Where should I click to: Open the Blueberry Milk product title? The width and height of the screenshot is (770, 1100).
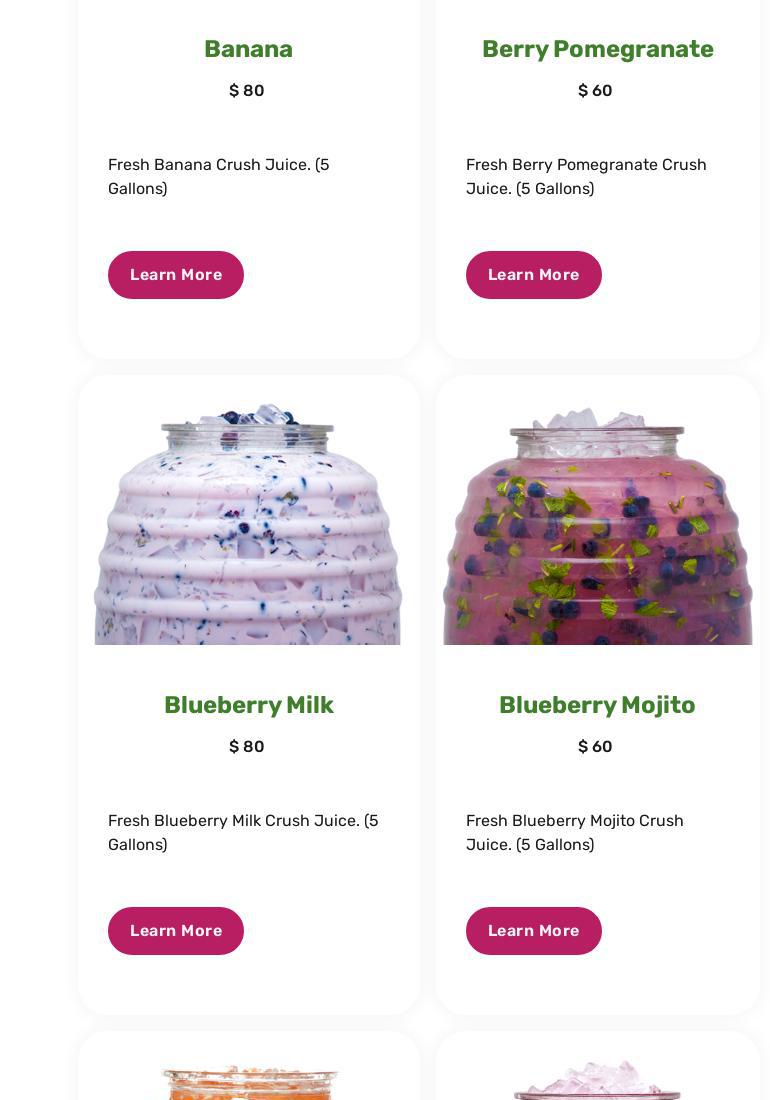coord(248,705)
